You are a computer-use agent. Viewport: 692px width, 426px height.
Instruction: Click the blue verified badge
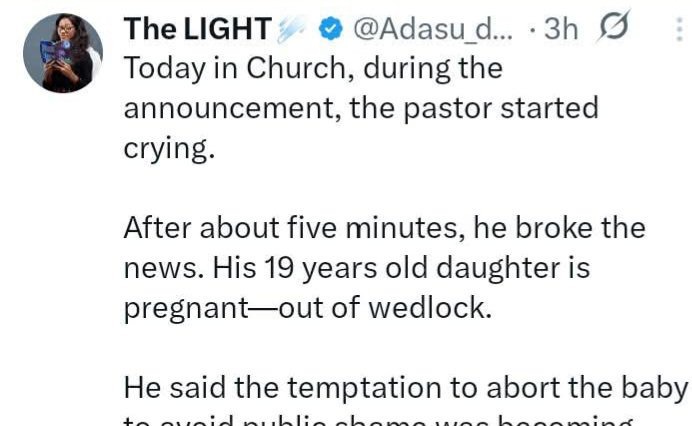click(x=331, y=30)
